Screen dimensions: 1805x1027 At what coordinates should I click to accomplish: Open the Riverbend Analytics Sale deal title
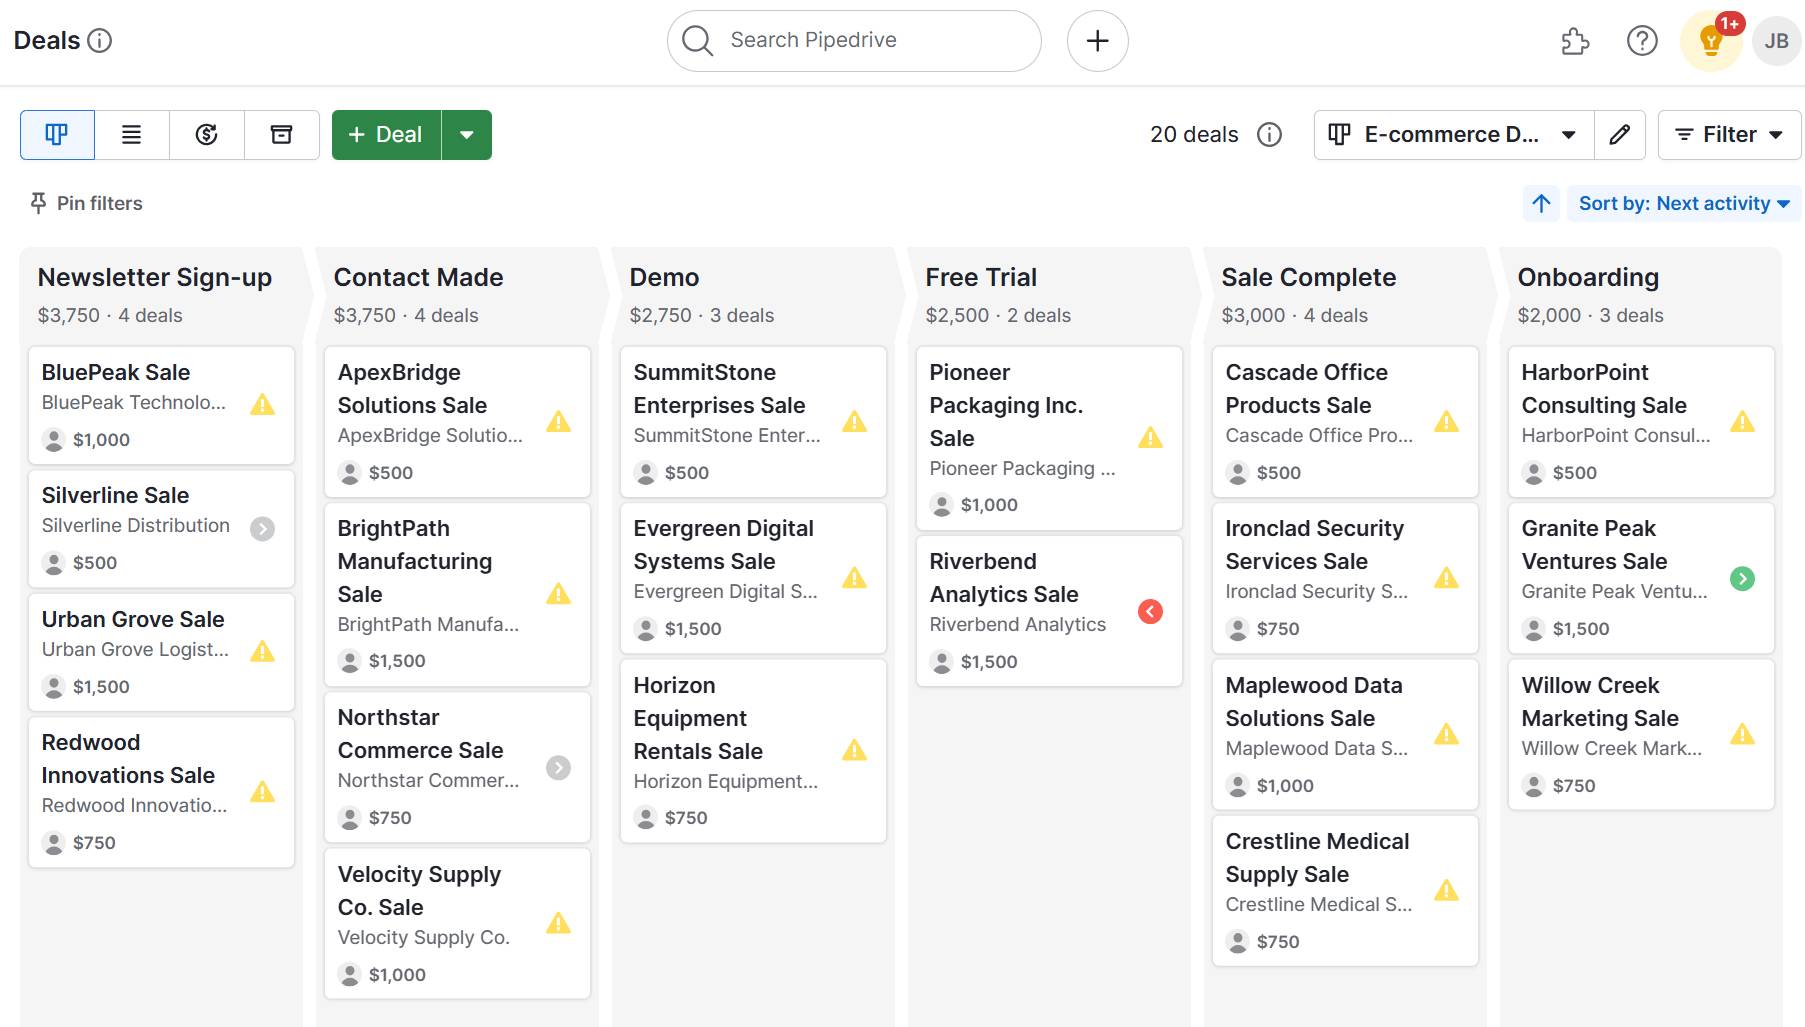[1004, 578]
